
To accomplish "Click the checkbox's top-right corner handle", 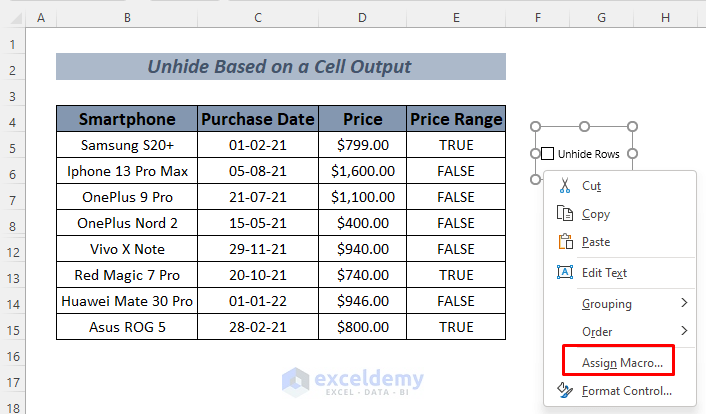I will [x=633, y=127].
